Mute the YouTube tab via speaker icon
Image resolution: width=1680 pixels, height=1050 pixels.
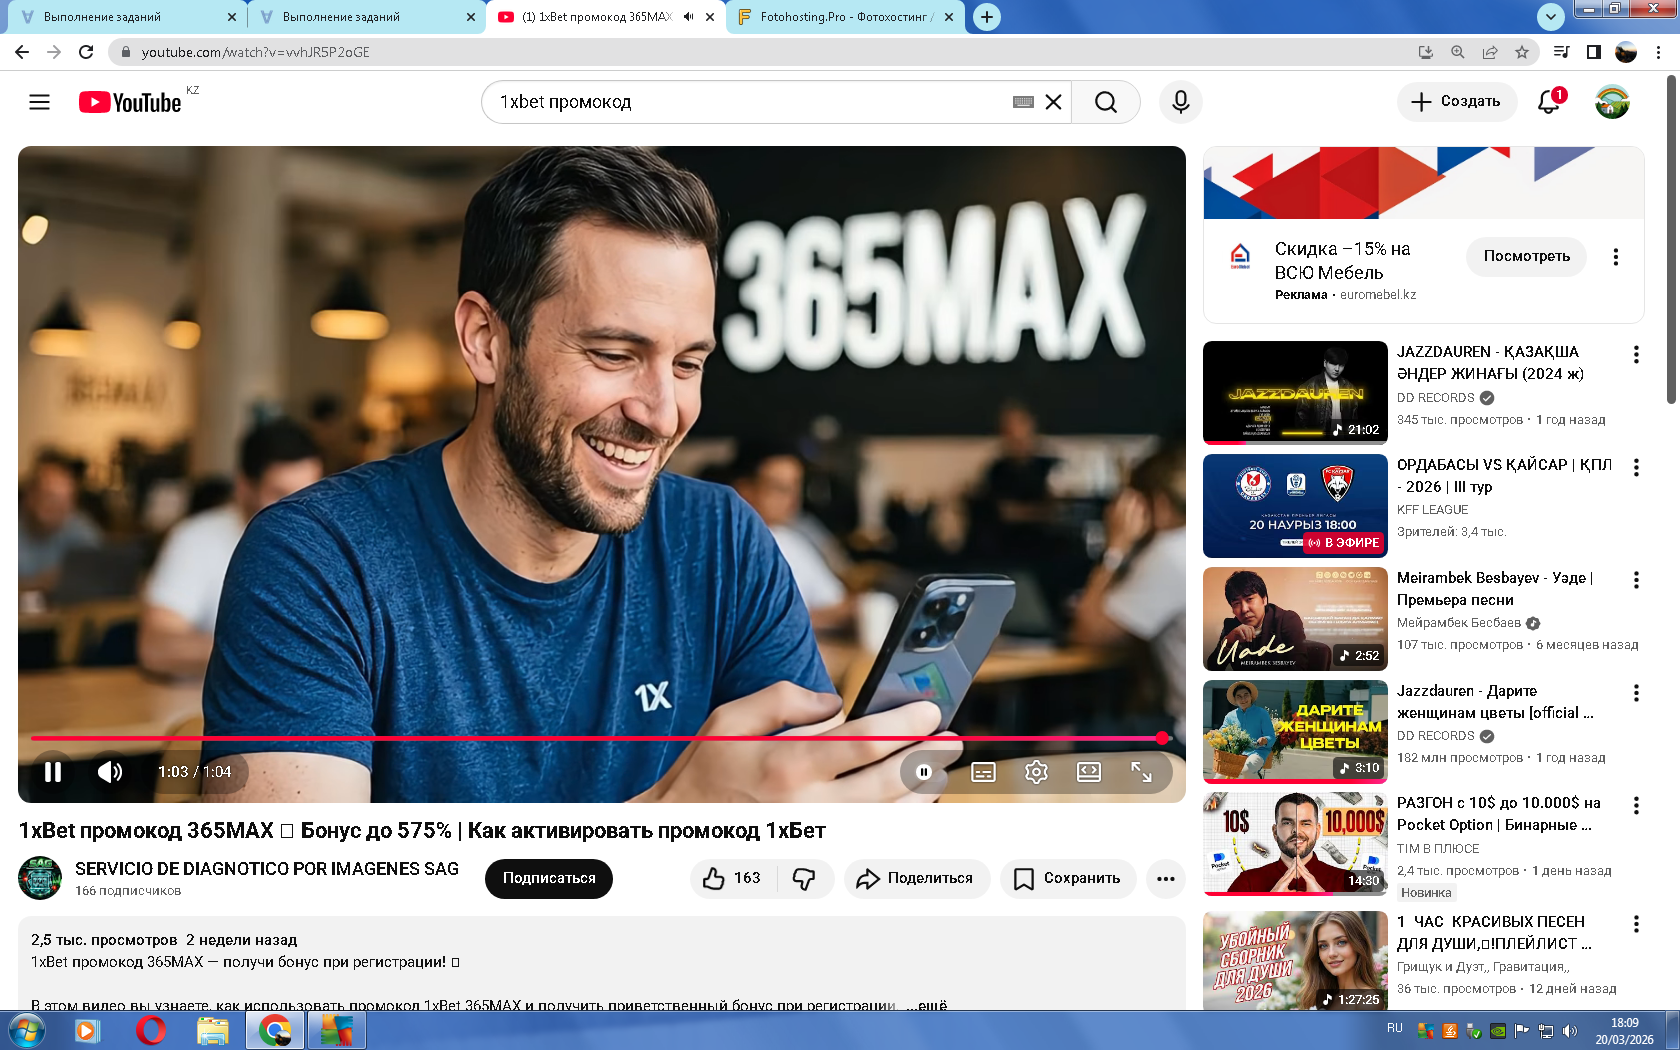pos(688,17)
